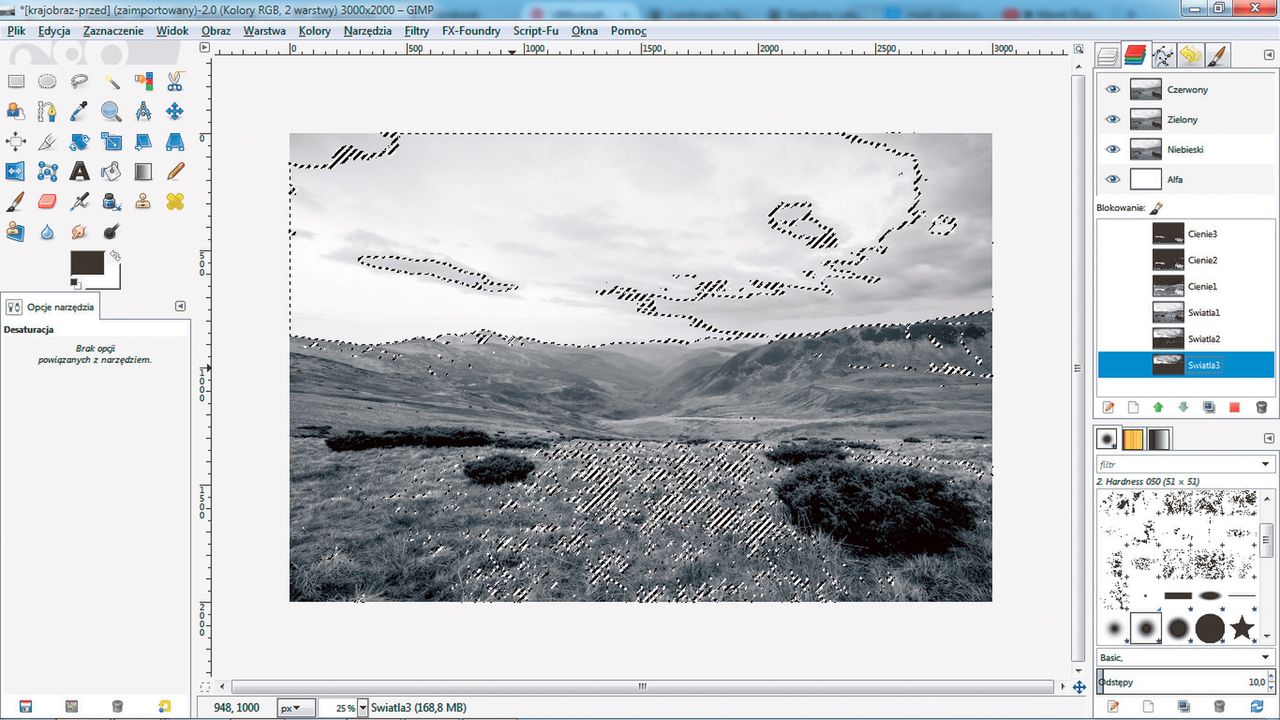Toggle visibility of Zielony channel

1111,119
